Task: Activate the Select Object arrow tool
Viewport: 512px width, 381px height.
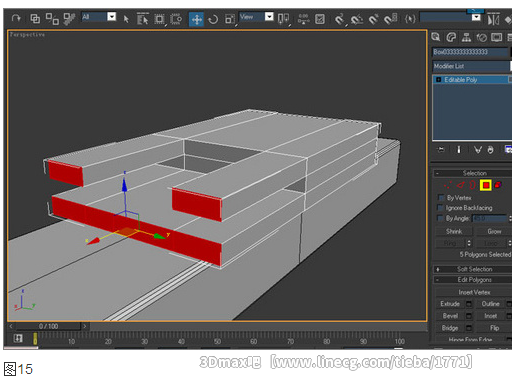Action: tap(126, 19)
